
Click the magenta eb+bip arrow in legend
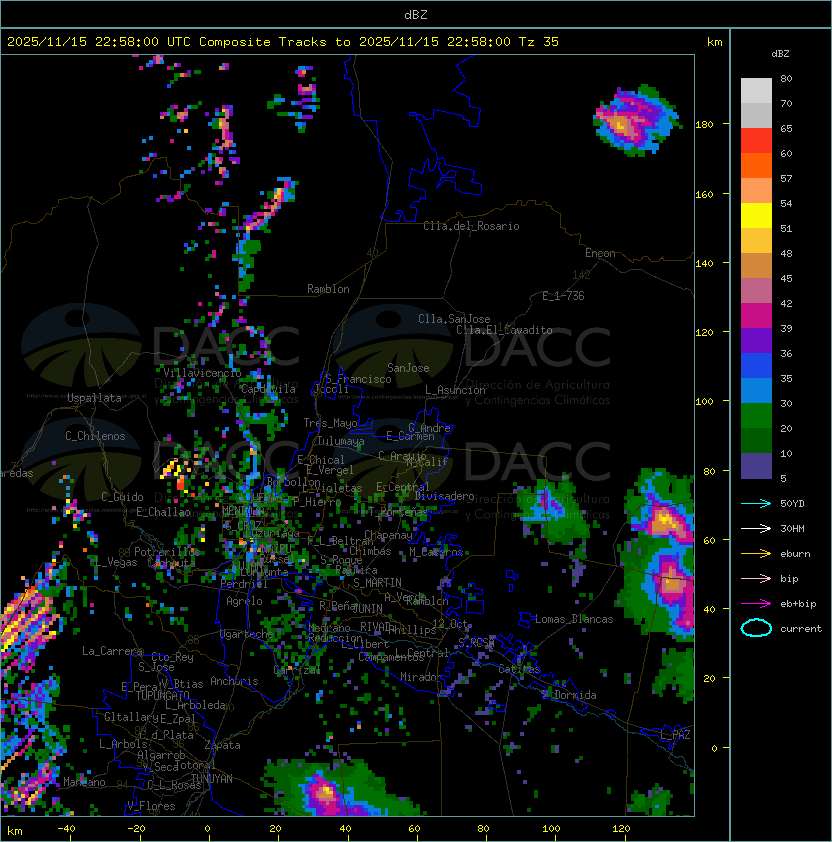point(756,604)
